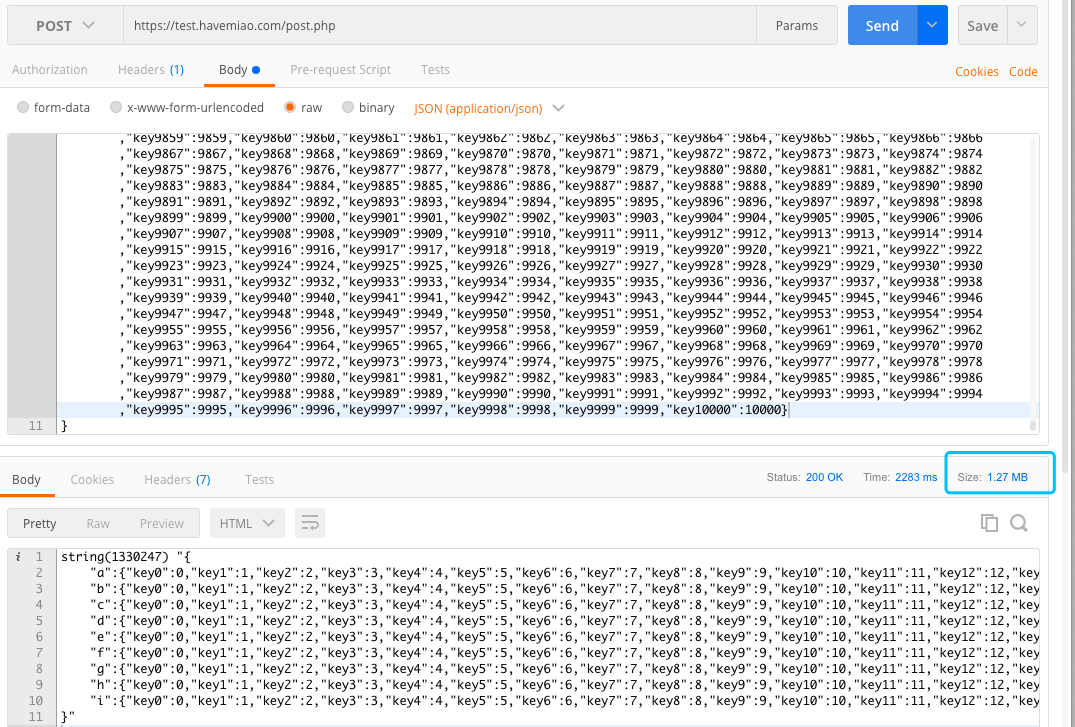
Task: Open Pre-request Script tab
Action: [x=340, y=69]
